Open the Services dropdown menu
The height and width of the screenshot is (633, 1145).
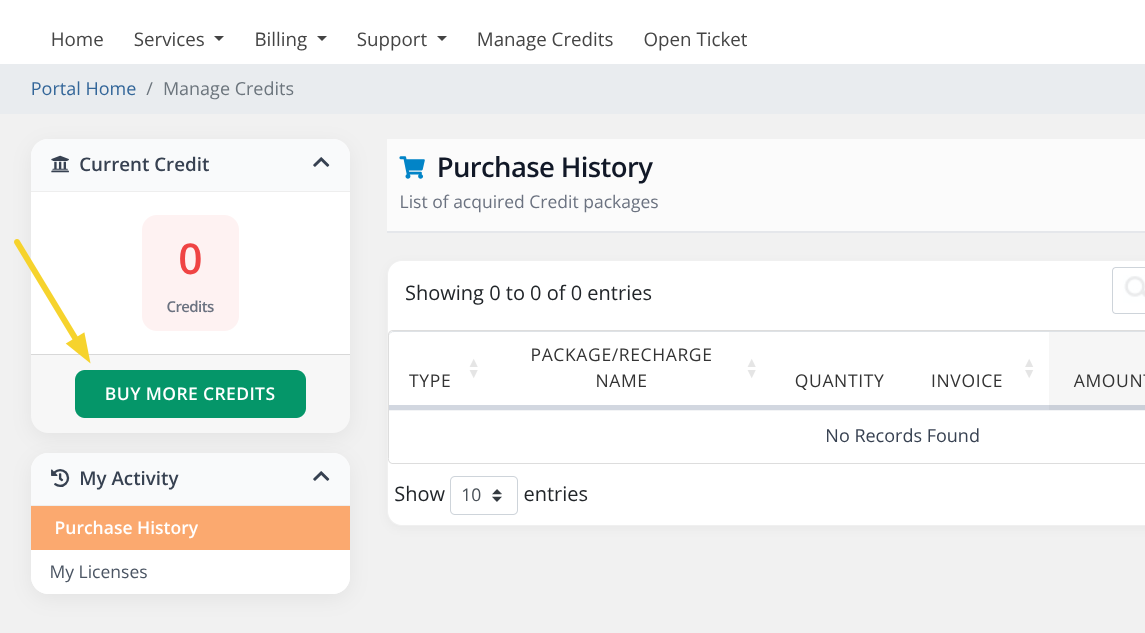point(178,39)
